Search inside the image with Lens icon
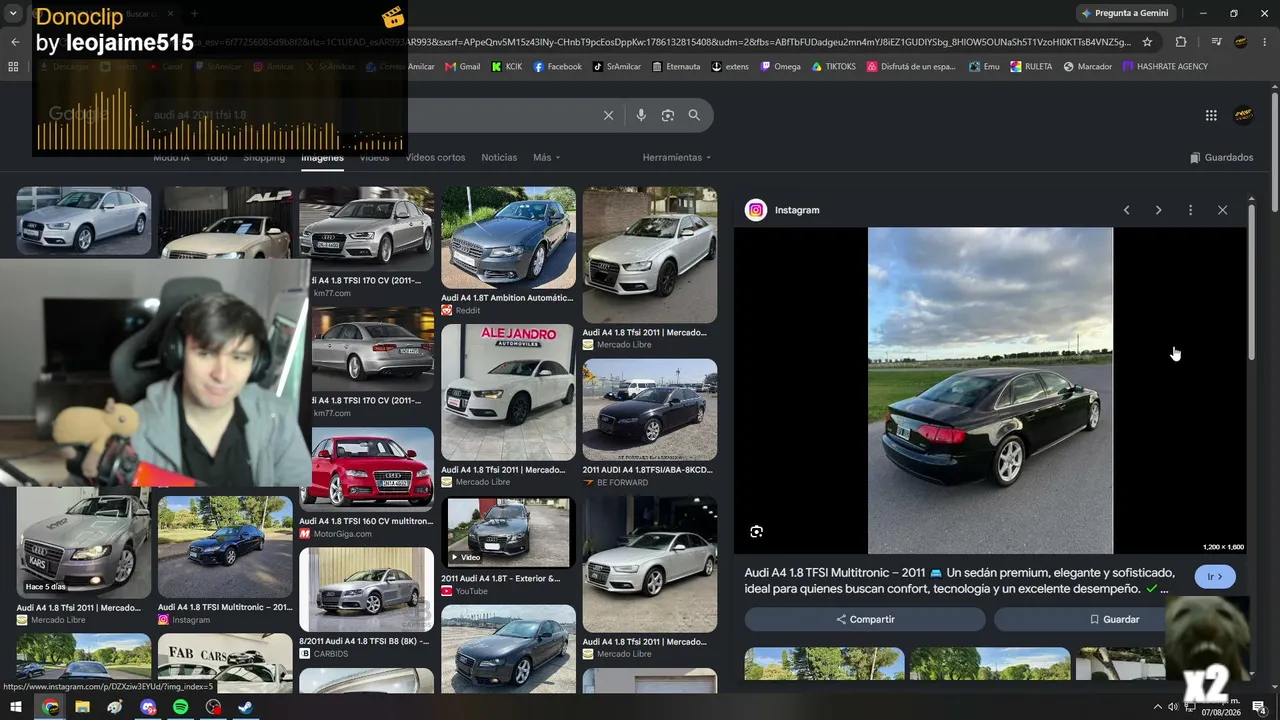Screen dimensions: 1280x720 click(756, 532)
